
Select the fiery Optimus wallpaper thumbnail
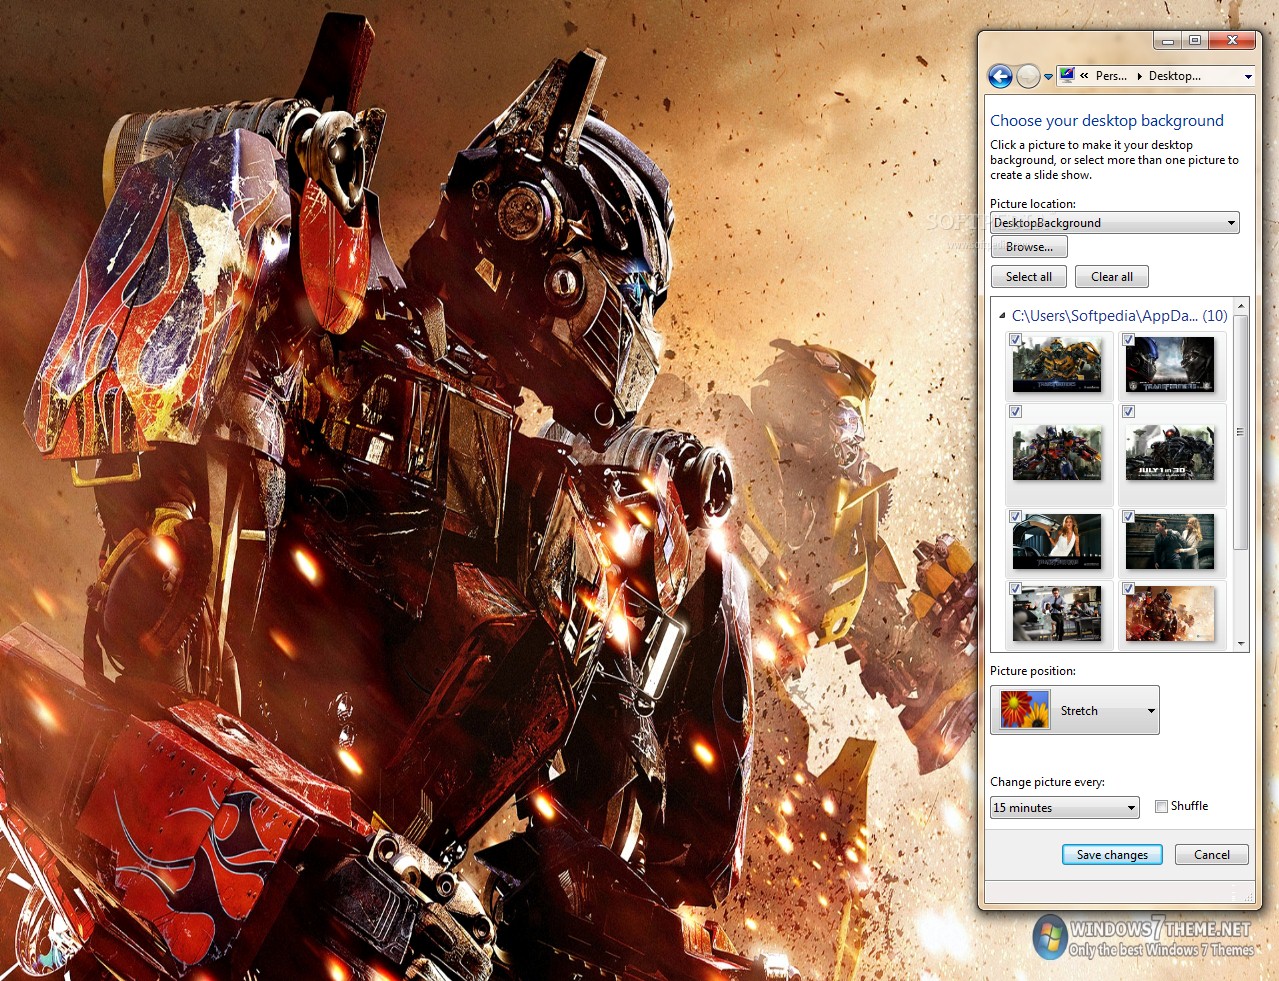(x=1170, y=613)
